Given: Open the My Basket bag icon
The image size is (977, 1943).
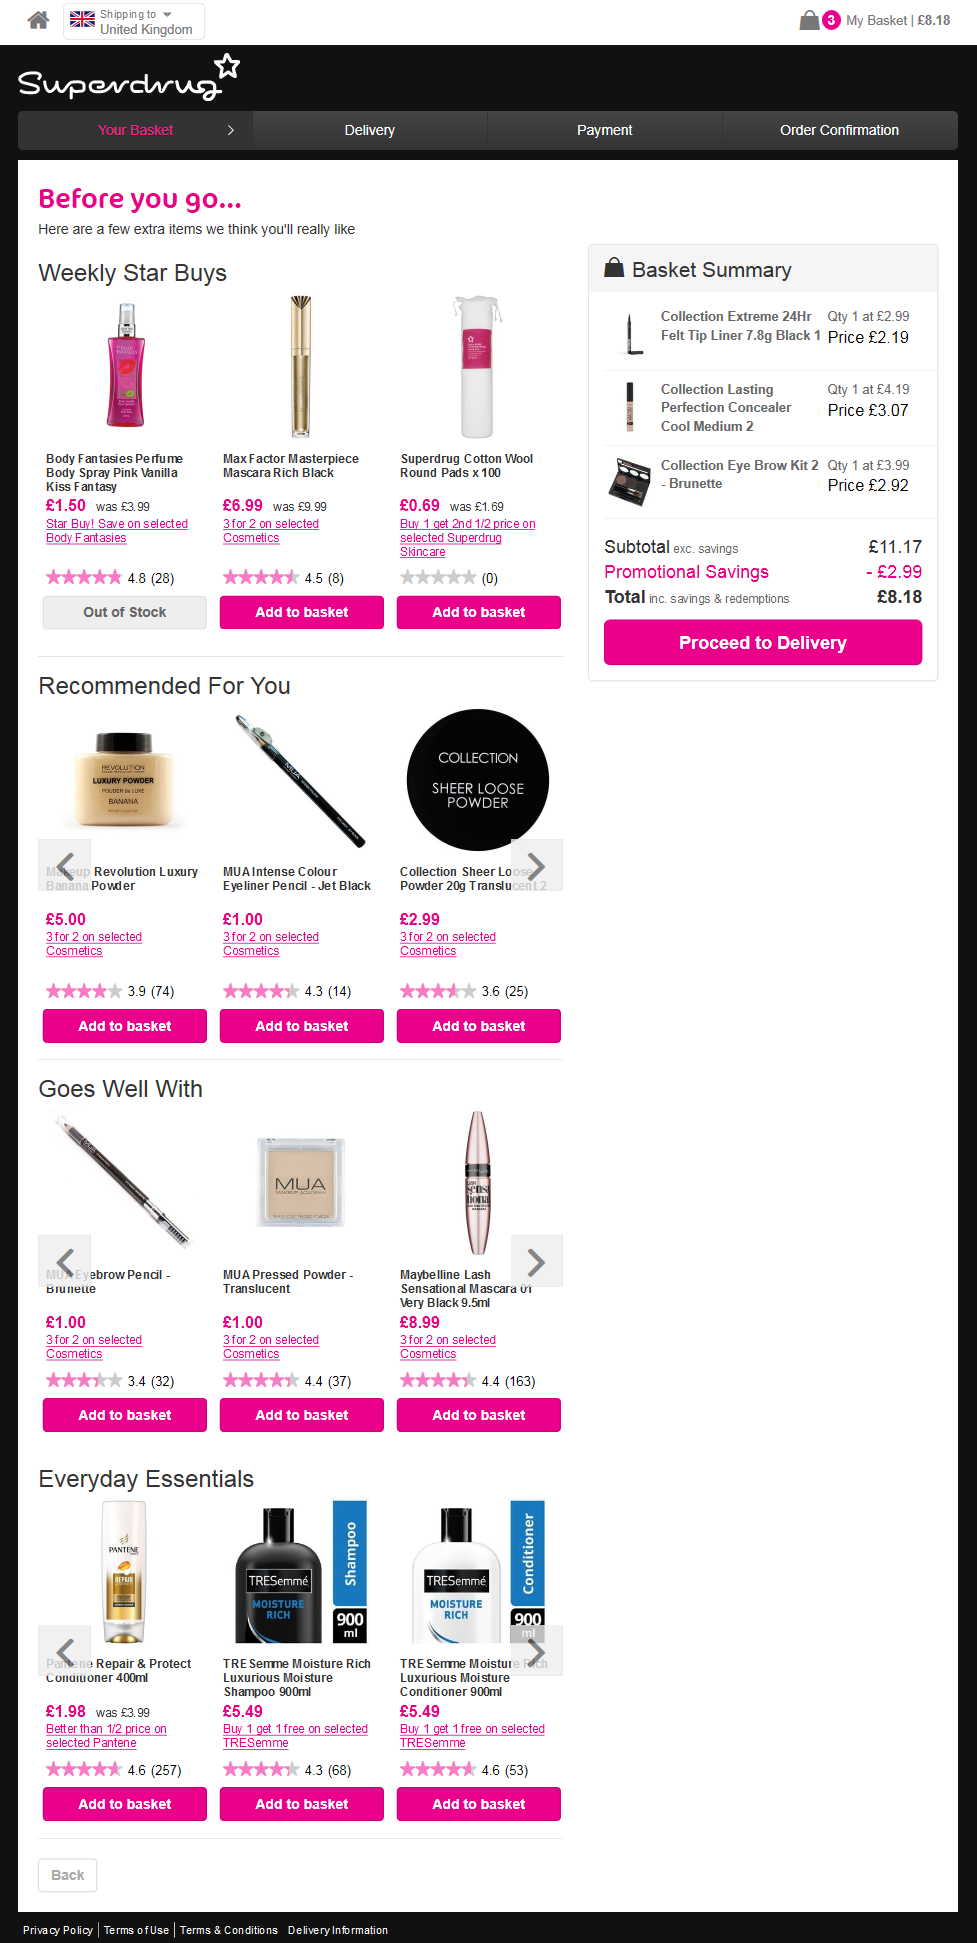Looking at the screenshot, I should [x=809, y=20].
